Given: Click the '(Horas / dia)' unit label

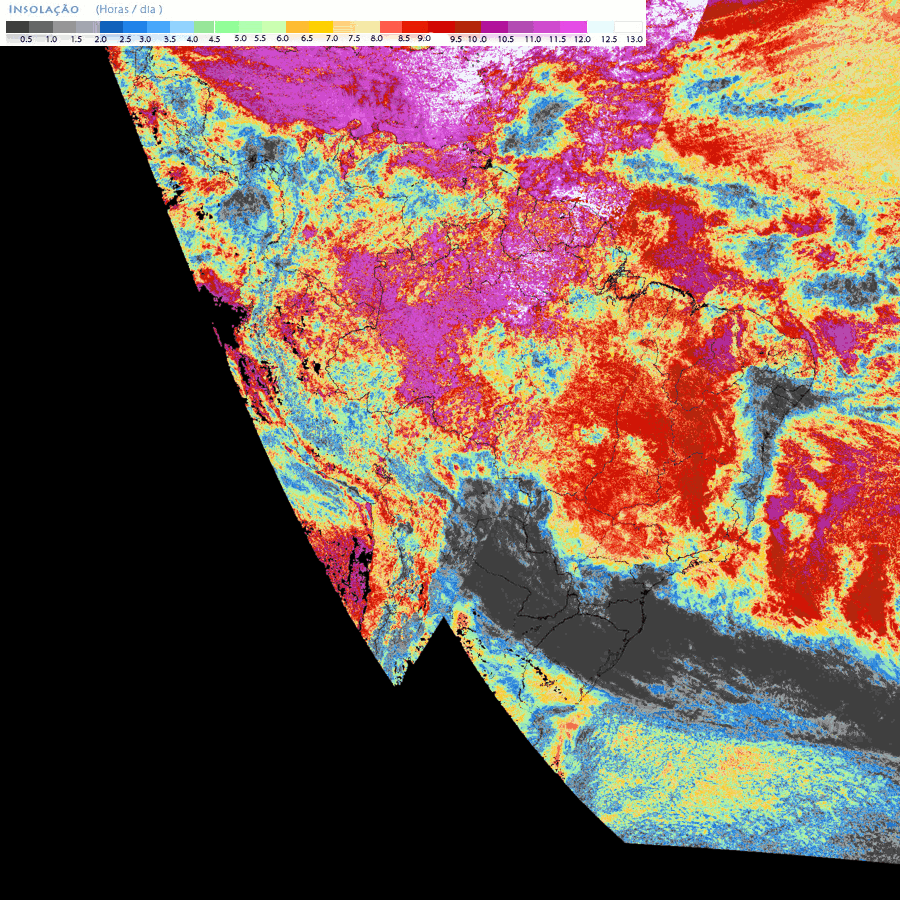Looking at the screenshot, I should (x=129, y=10).
